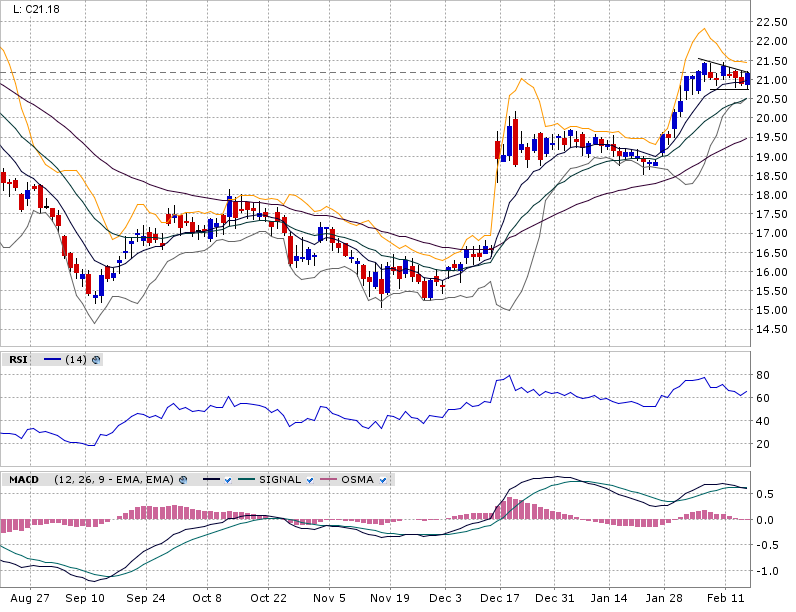The width and height of the screenshot is (796, 612).
Task: Click the teal SIGNAL line color swatch
Action: pyautogui.click(x=247, y=480)
